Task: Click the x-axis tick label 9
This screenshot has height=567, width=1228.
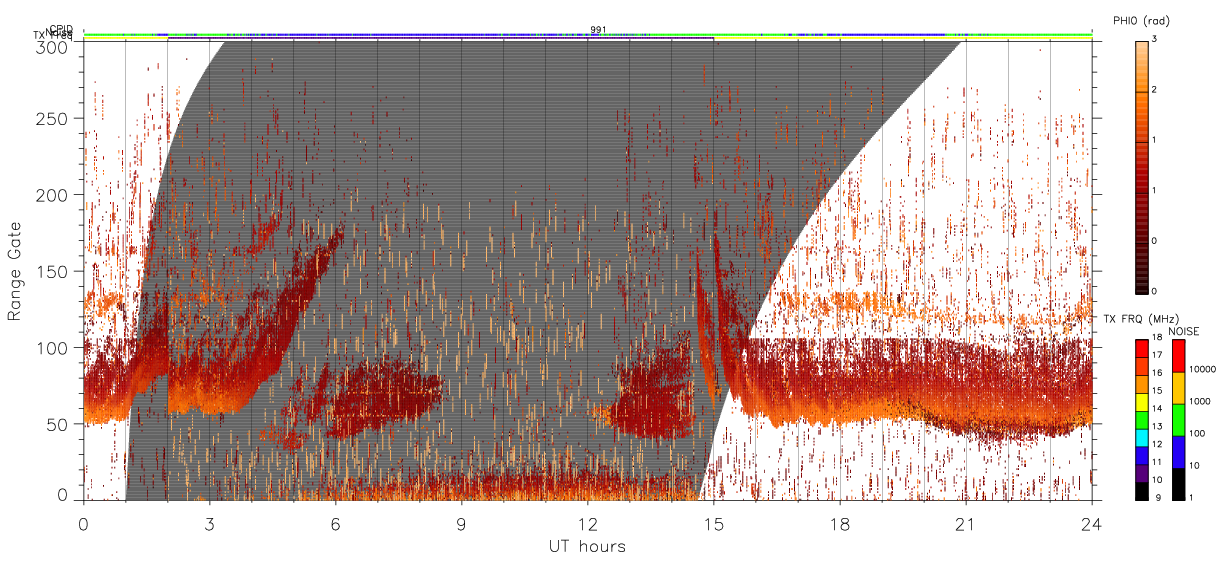Action: coord(461,524)
